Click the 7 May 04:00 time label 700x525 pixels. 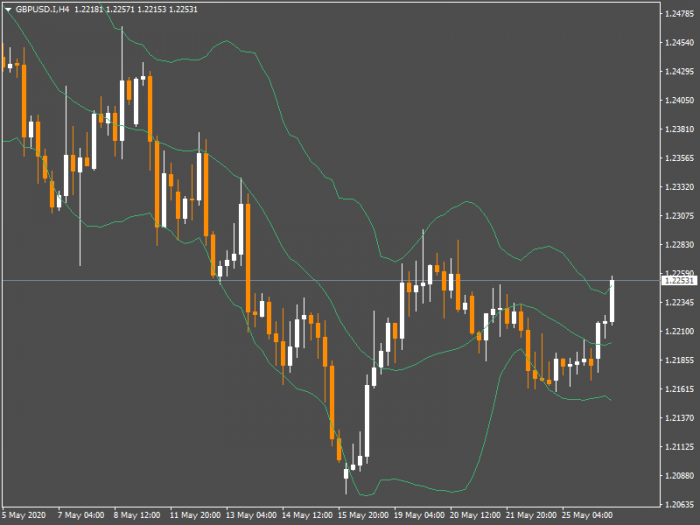pyautogui.click(x=81, y=515)
